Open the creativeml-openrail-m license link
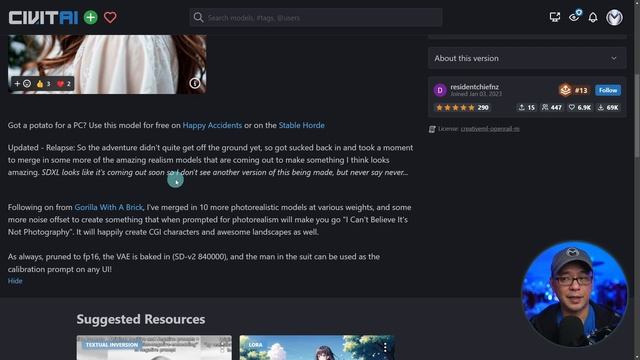Screen dimensions: 640x360 click(x=490, y=129)
